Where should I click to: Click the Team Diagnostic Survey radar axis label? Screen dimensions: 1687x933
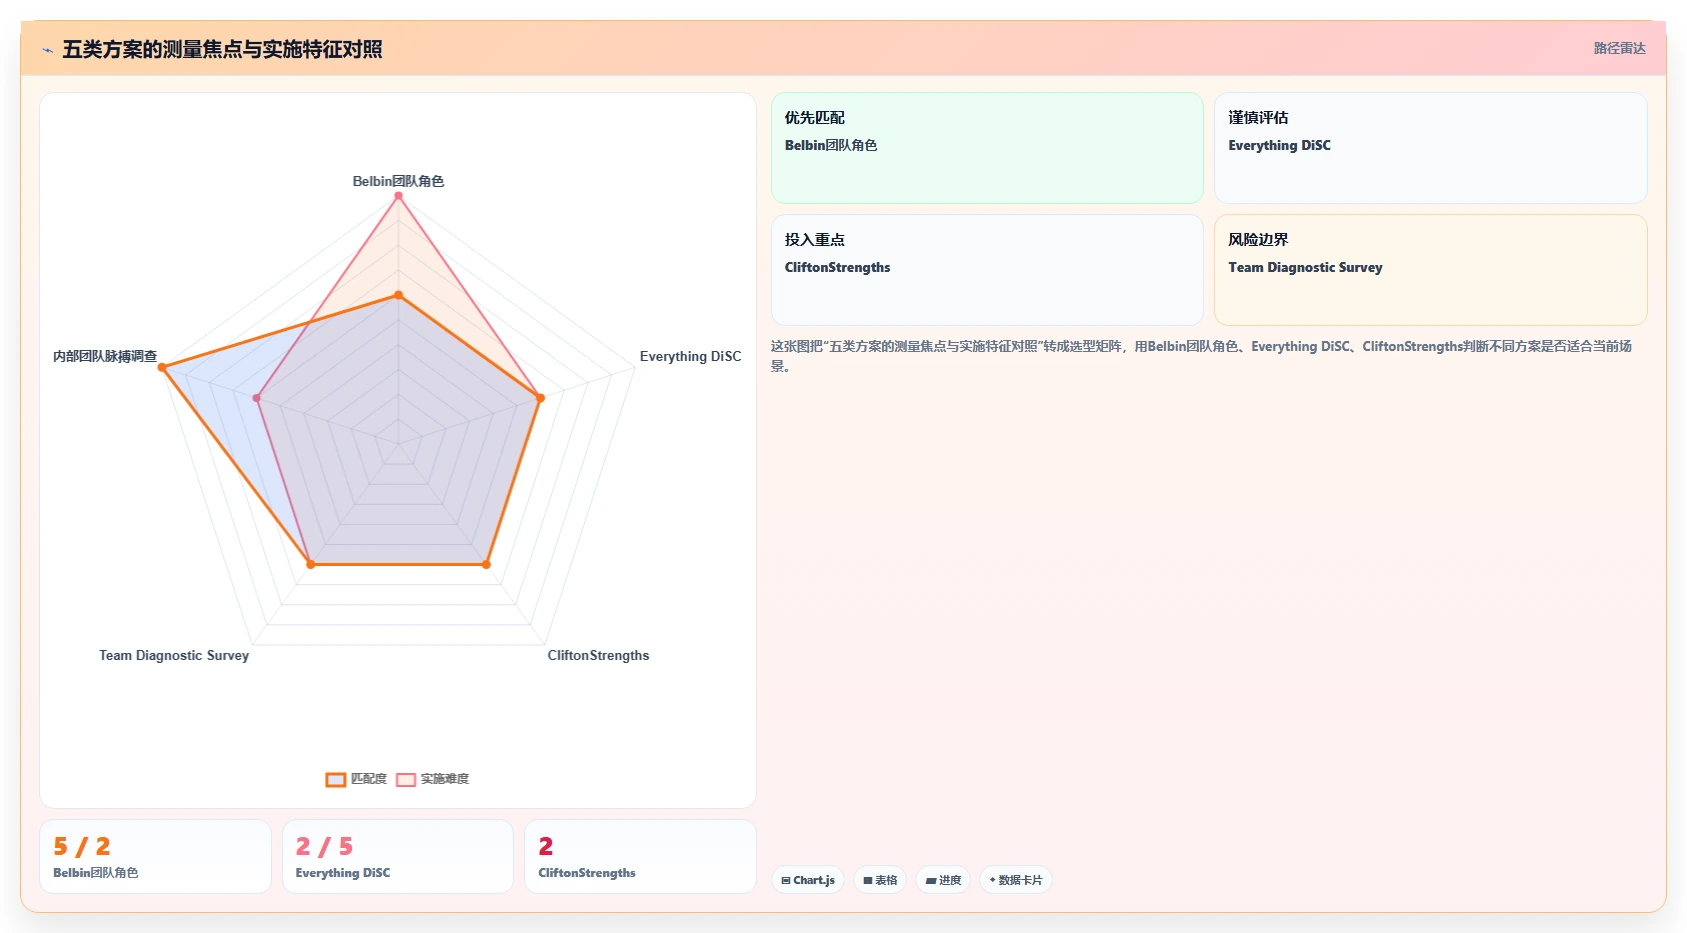click(174, 655)
